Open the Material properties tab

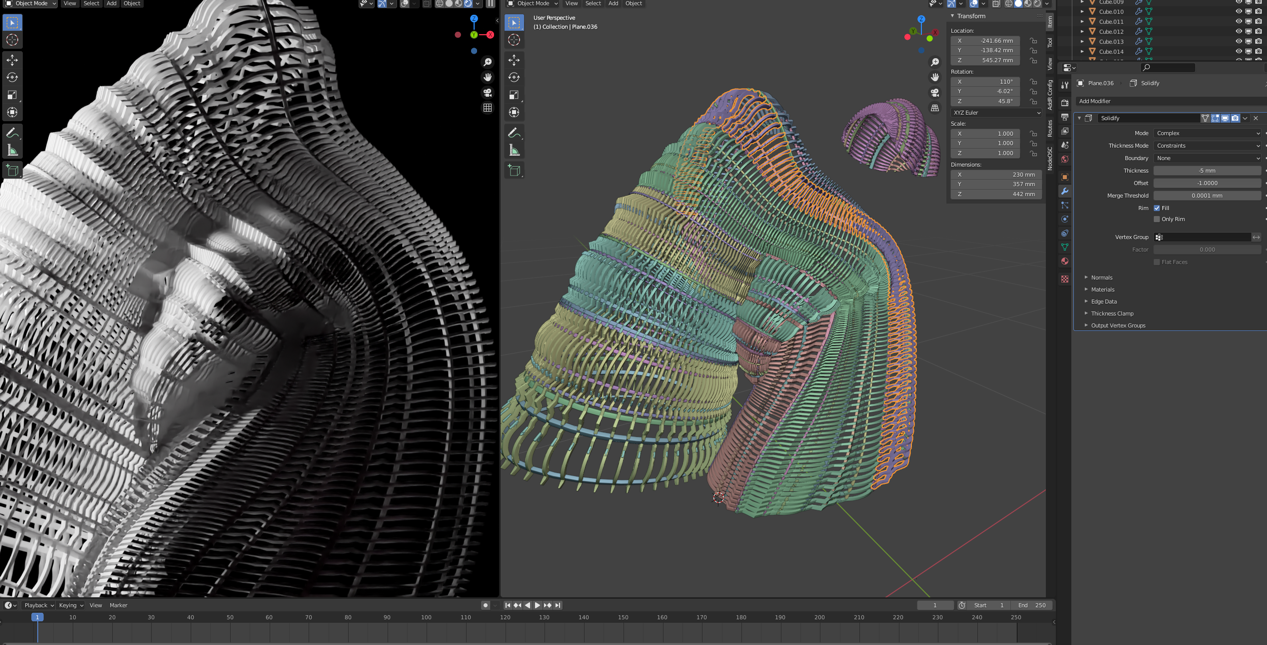point(1065,261)
